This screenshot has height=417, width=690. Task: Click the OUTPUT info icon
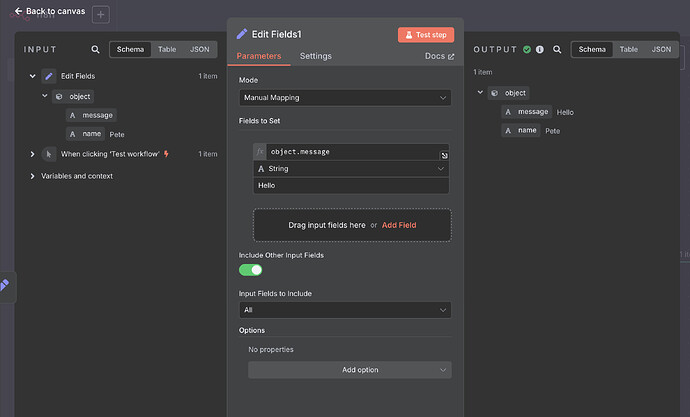pyautogui.click(x=540, y=49)
